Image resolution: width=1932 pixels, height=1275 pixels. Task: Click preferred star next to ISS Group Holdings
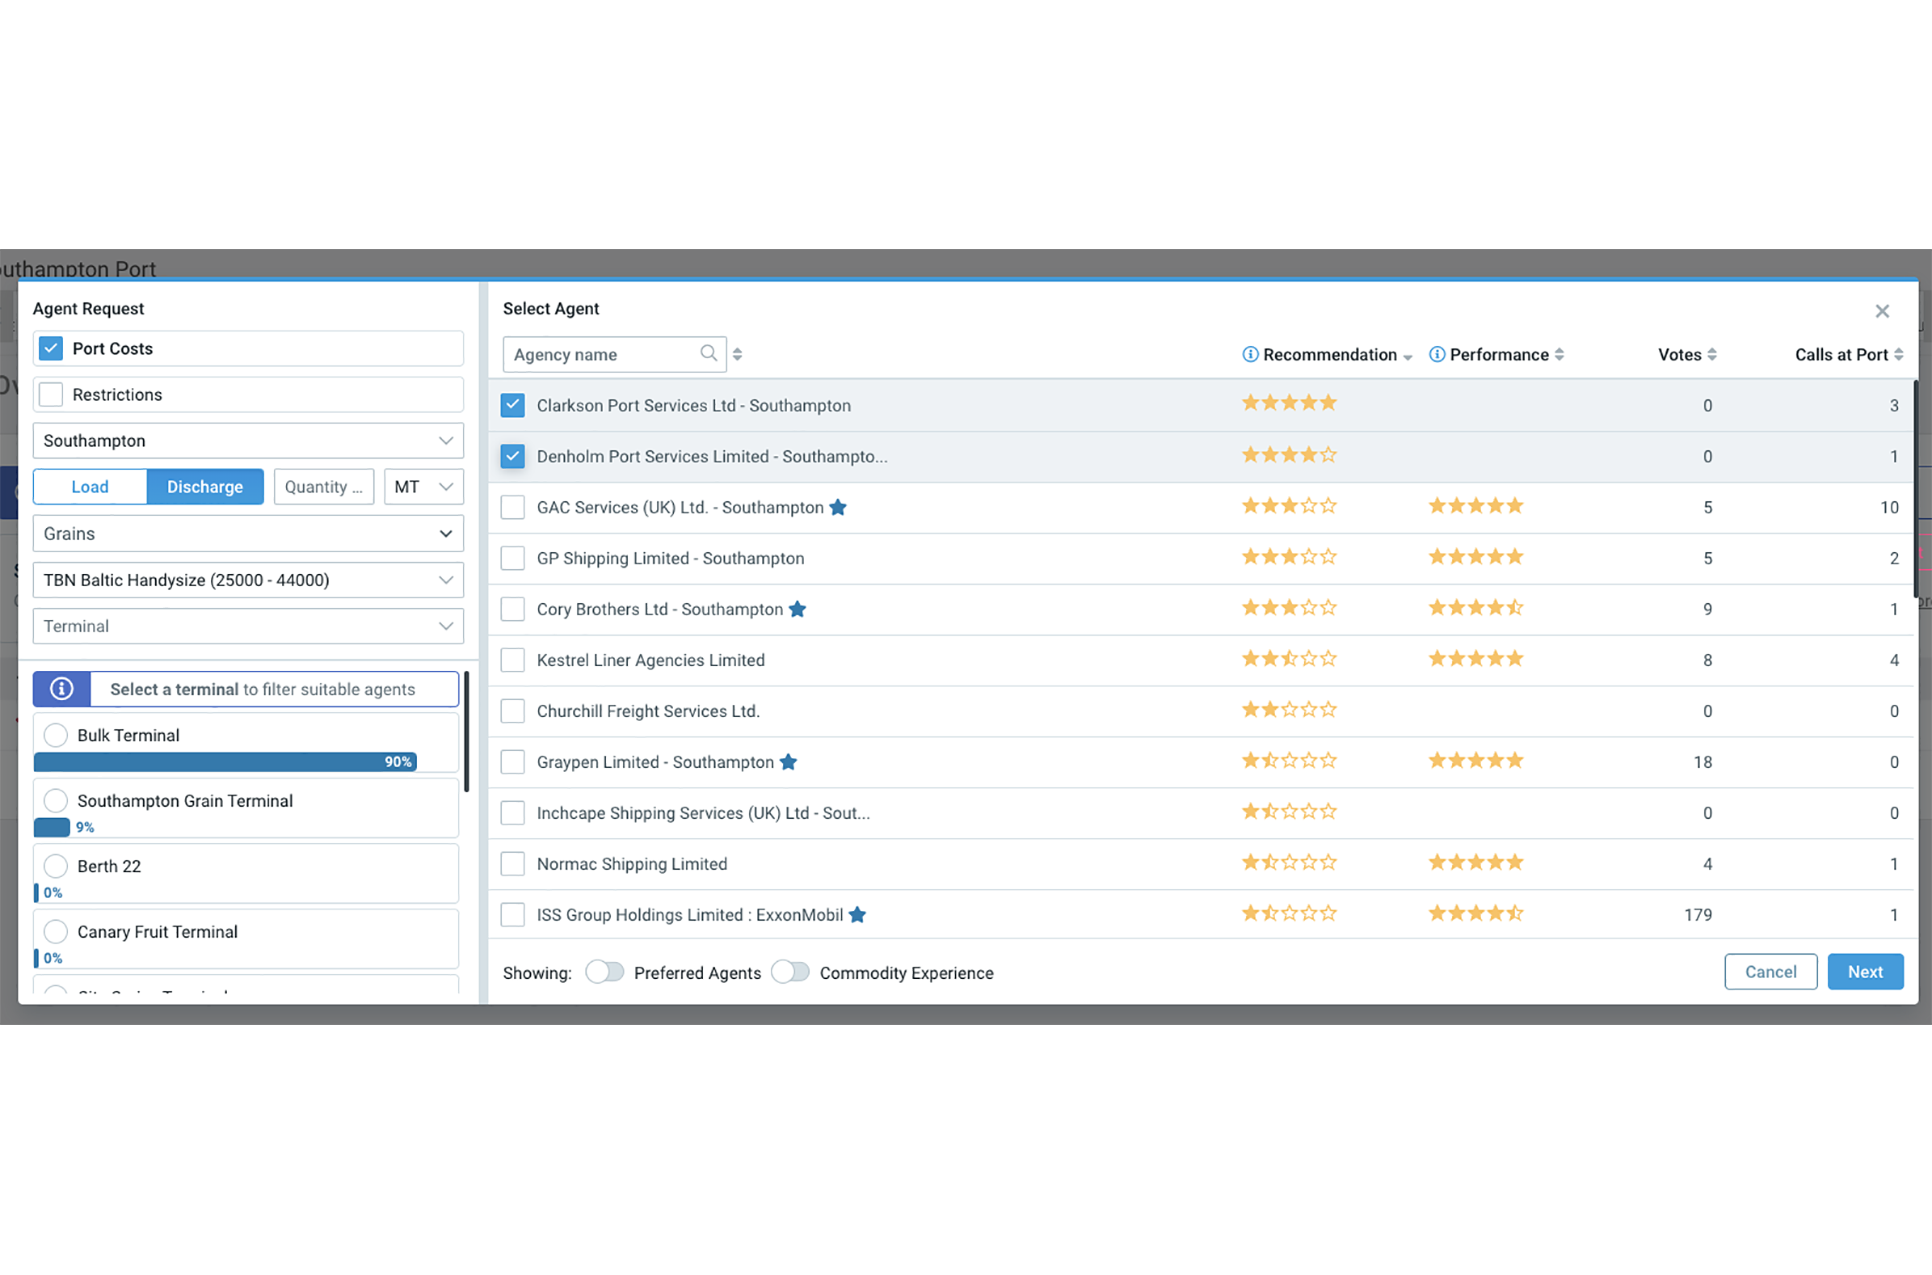pos(857,915)
